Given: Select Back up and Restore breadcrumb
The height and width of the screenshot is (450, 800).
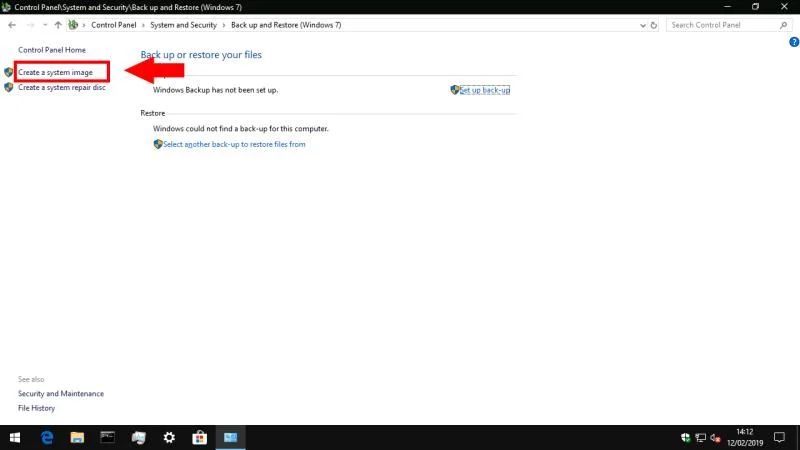Looking at the screenshot, I should point(286,25).
